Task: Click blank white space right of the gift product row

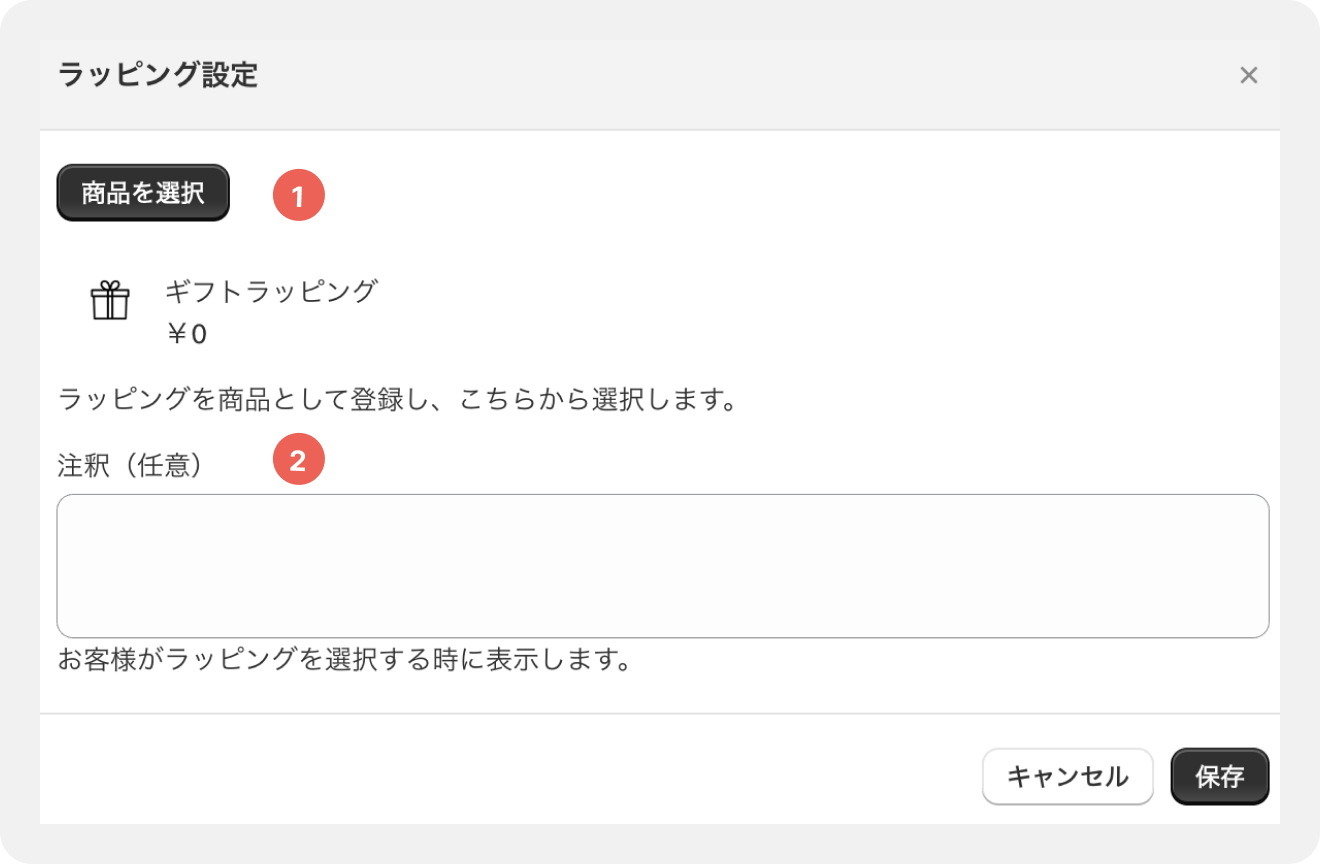Action: coord(800,312)
